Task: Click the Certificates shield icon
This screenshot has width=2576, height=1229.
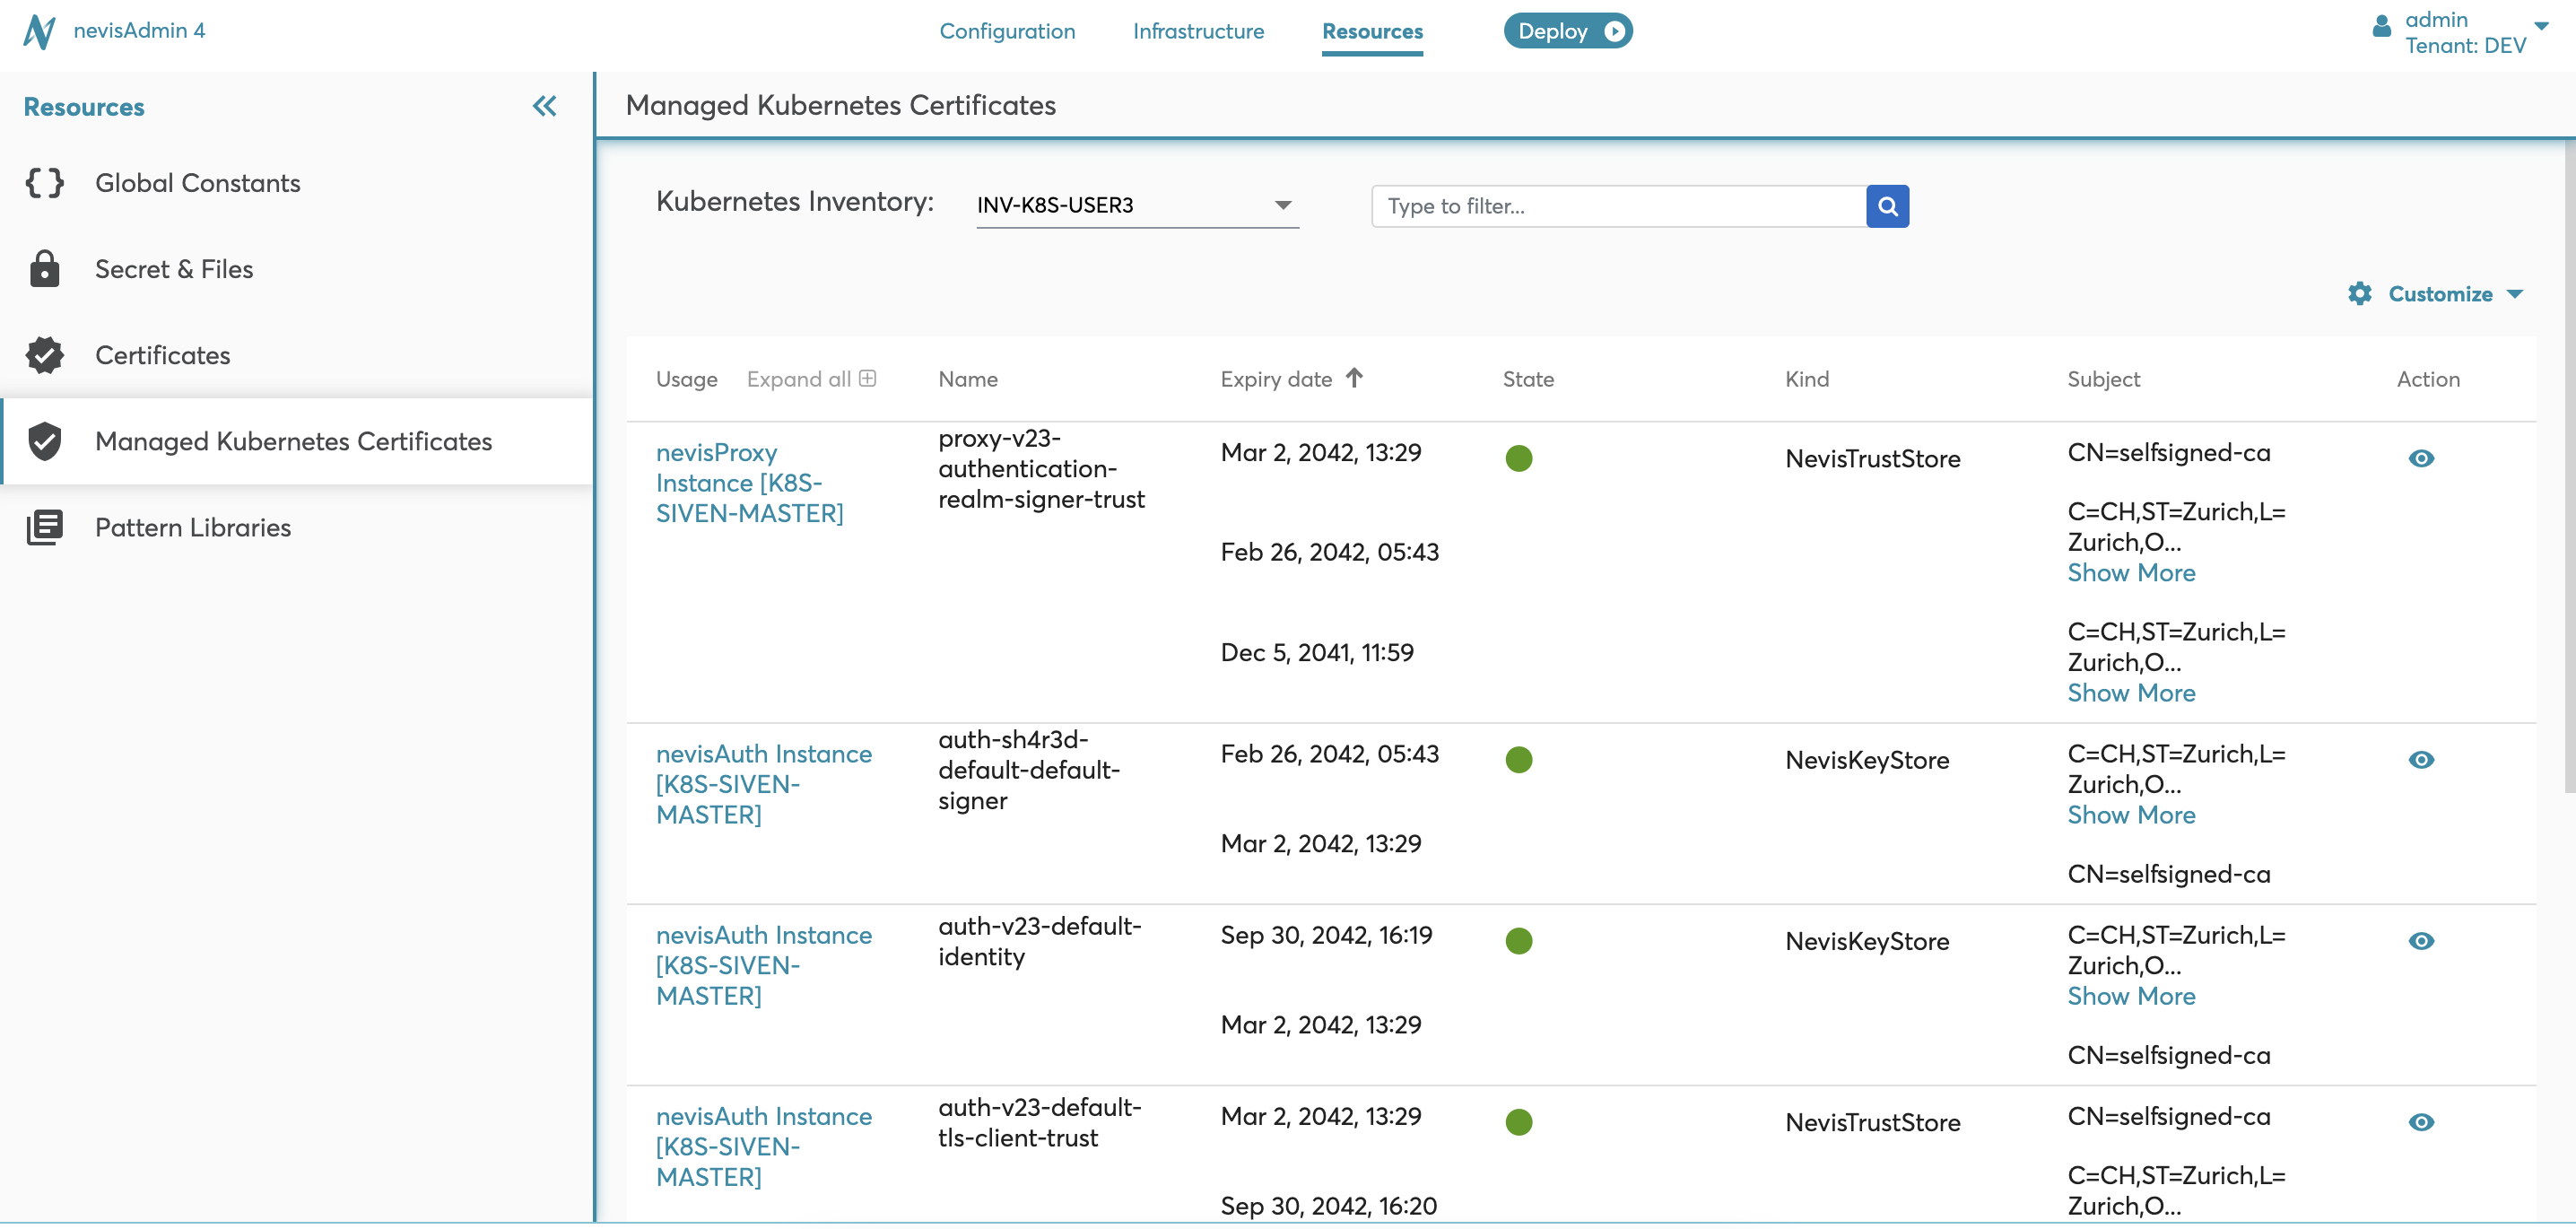Action: point(44,355)
